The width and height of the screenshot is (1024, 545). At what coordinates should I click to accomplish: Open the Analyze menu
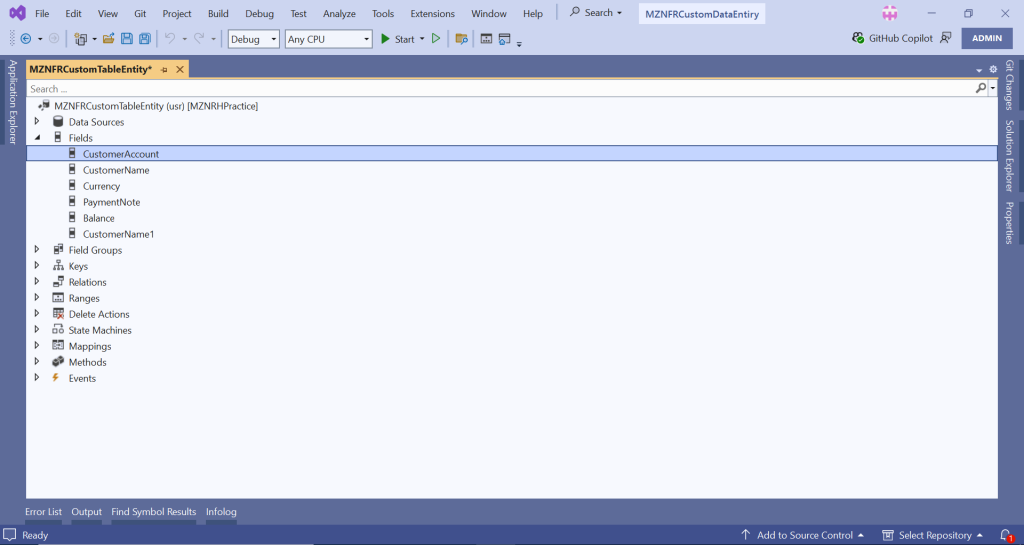click(x=340, y=14)
